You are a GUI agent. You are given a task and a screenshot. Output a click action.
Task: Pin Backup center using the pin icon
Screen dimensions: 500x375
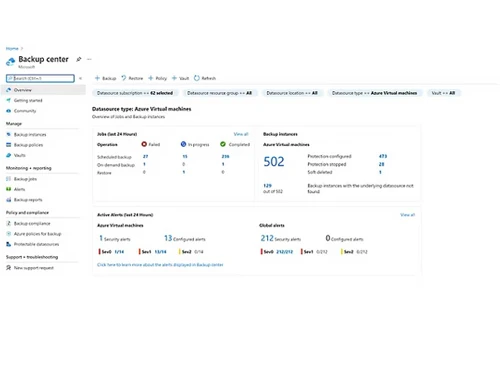point(79,59)
